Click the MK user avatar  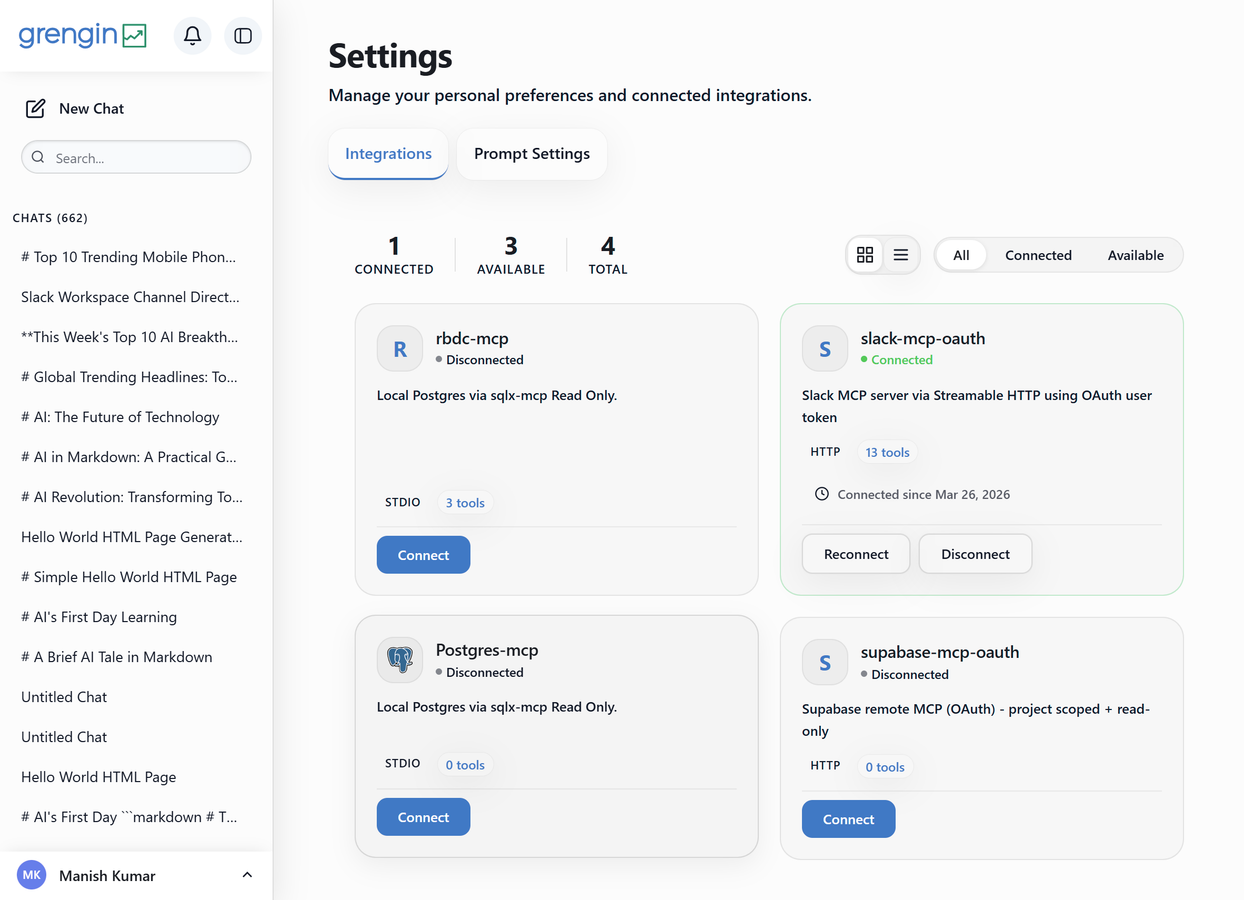(x=32, y=875)
